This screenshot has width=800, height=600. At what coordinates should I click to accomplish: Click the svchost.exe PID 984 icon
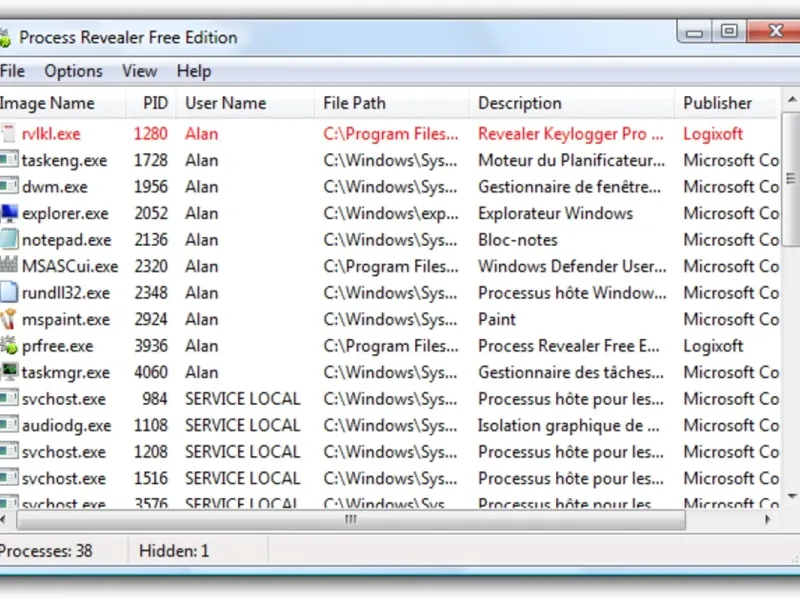point(9,398)
